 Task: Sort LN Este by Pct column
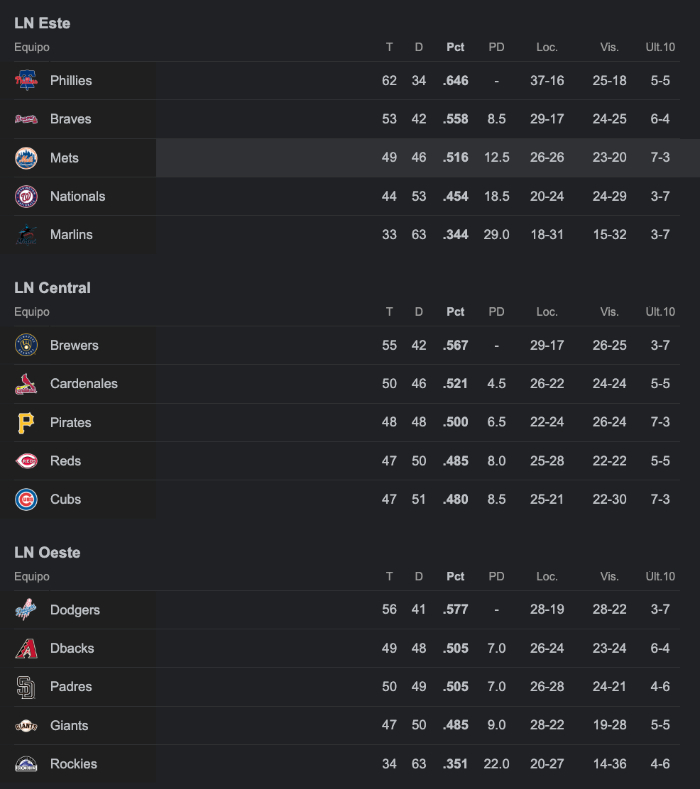pyautogui.click(x=455, y=47)
